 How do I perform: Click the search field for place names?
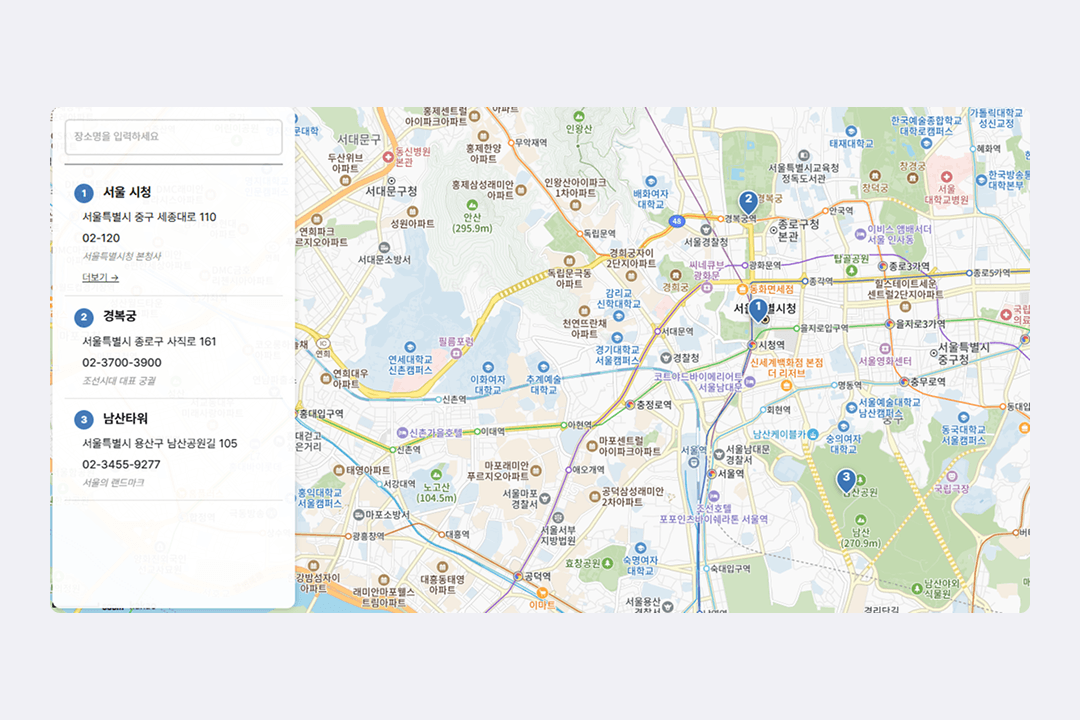click(x=173, y=137)
